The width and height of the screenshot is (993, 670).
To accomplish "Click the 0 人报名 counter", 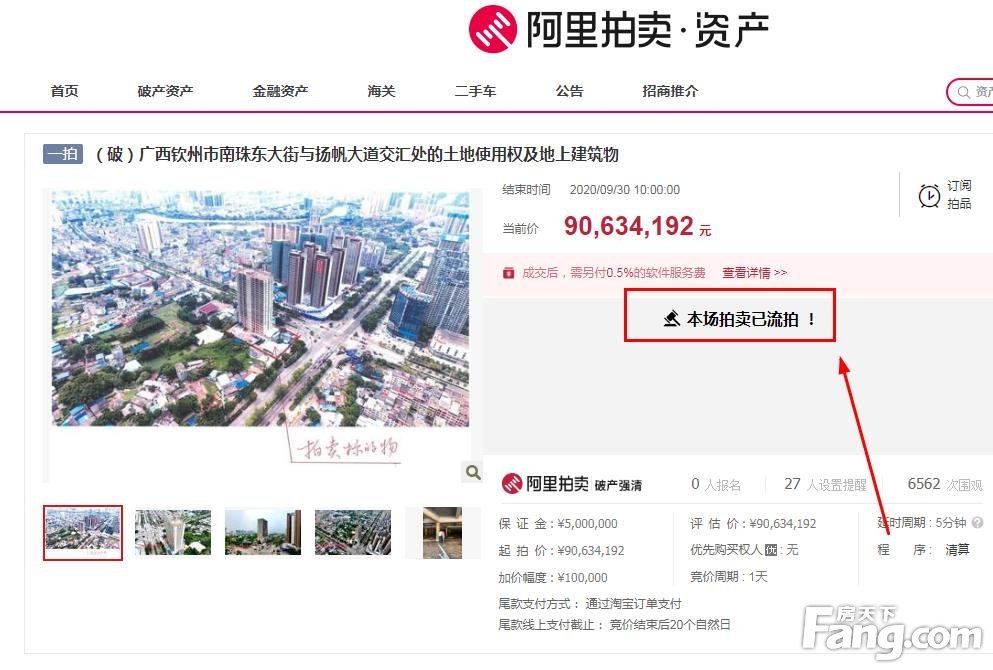I will (716, 484).
